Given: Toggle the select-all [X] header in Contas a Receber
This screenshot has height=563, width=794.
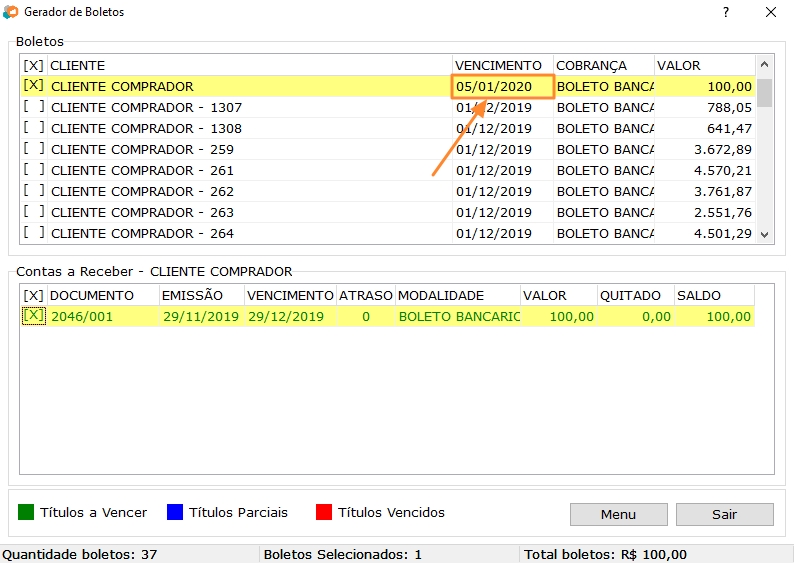Looking at the screenshot, I should click(x=33, y=296).
